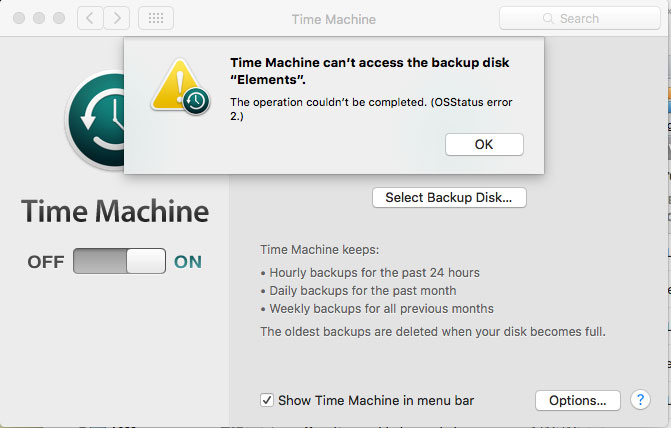Go forward with the right chevron button
This screenshot has width=671, height=428.
tap(117, 18)
